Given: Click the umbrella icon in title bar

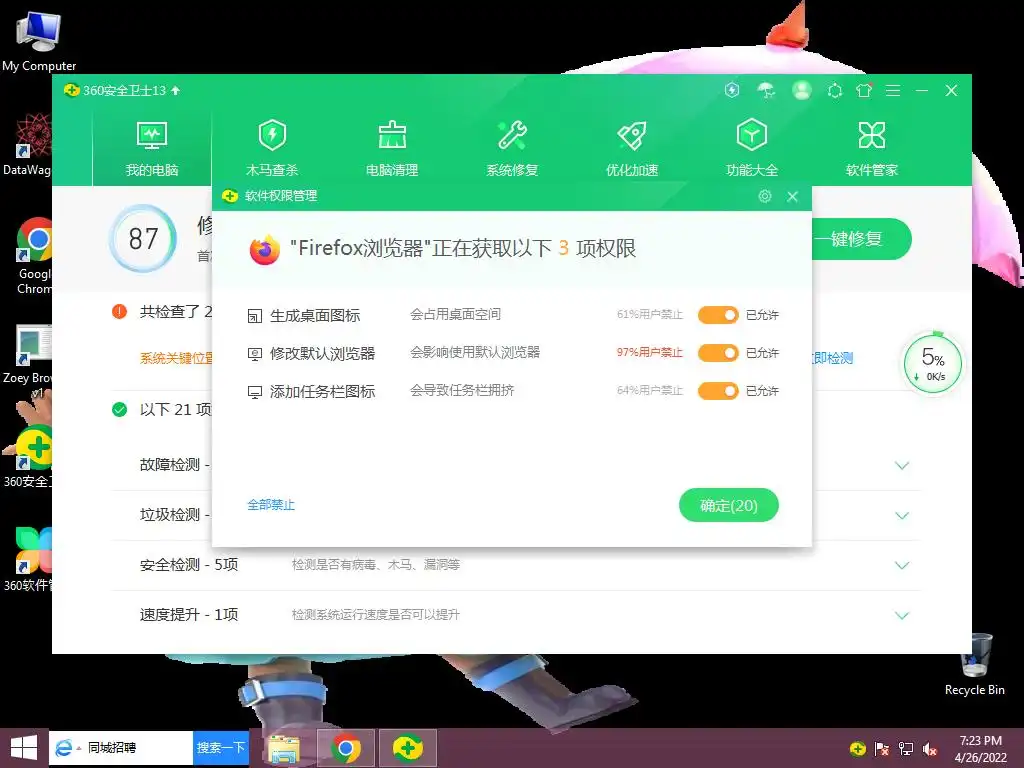Looking at the screenshot, I should 766,90.
